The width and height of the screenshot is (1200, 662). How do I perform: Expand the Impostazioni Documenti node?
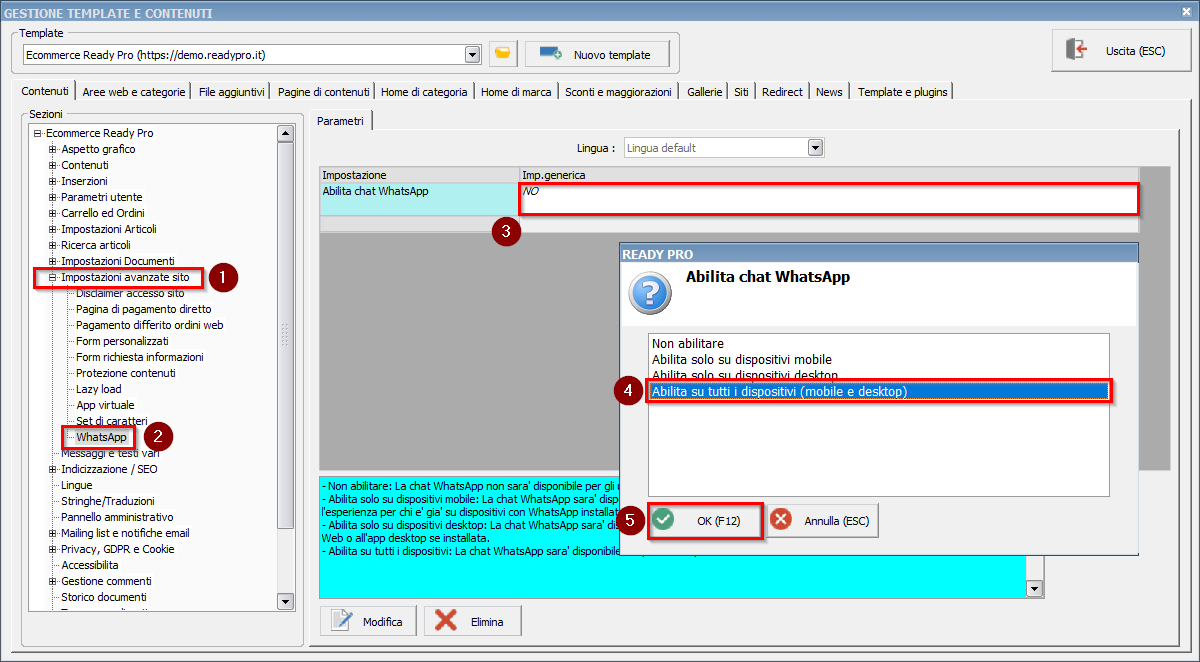pos(53,261)
